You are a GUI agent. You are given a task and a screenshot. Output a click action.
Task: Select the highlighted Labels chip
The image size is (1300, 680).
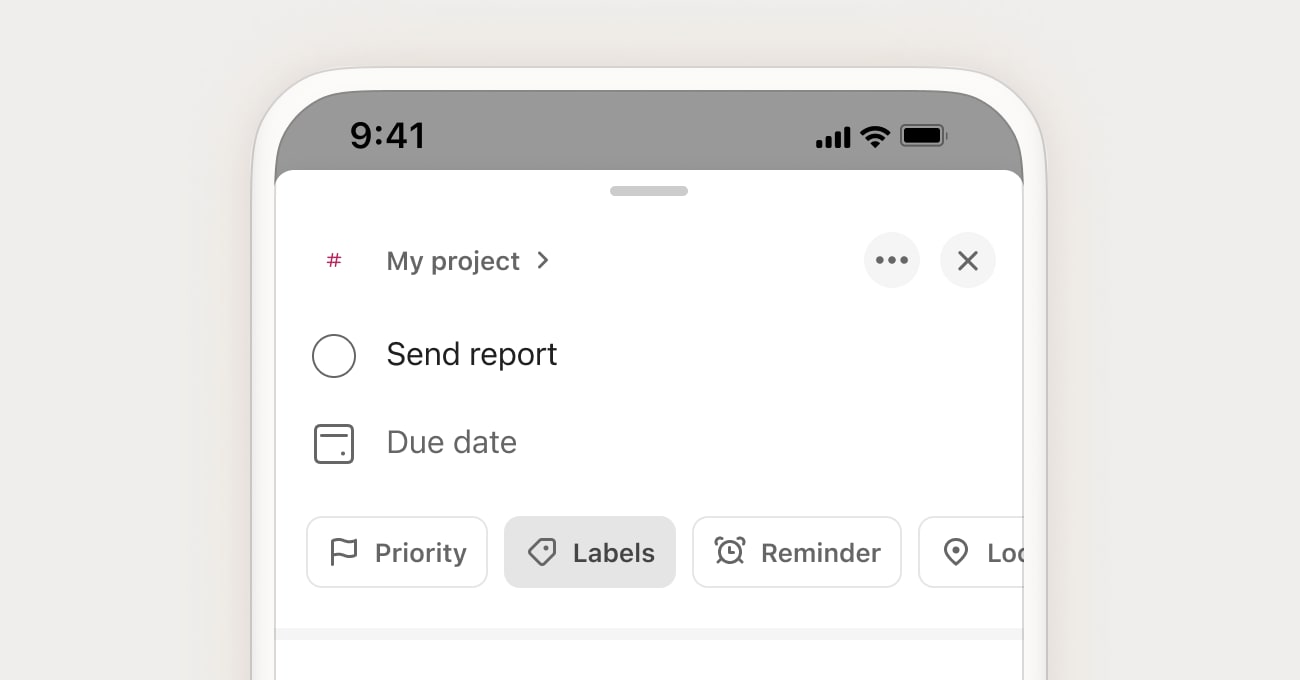[590, 552]
